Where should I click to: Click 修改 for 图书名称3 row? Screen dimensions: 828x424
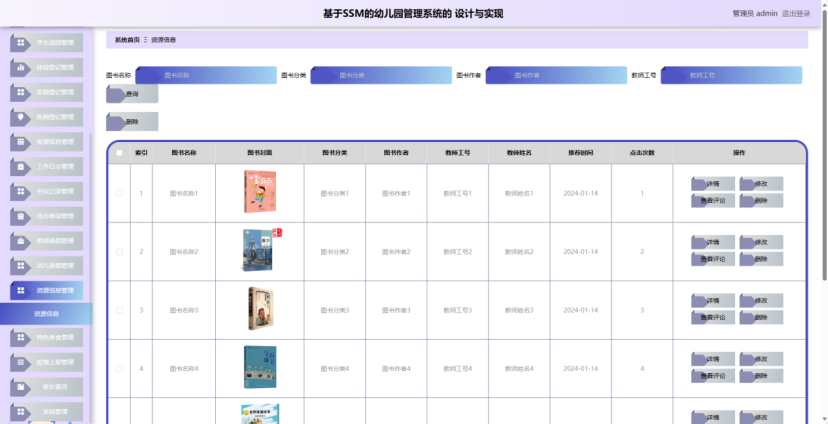point(761,300)
